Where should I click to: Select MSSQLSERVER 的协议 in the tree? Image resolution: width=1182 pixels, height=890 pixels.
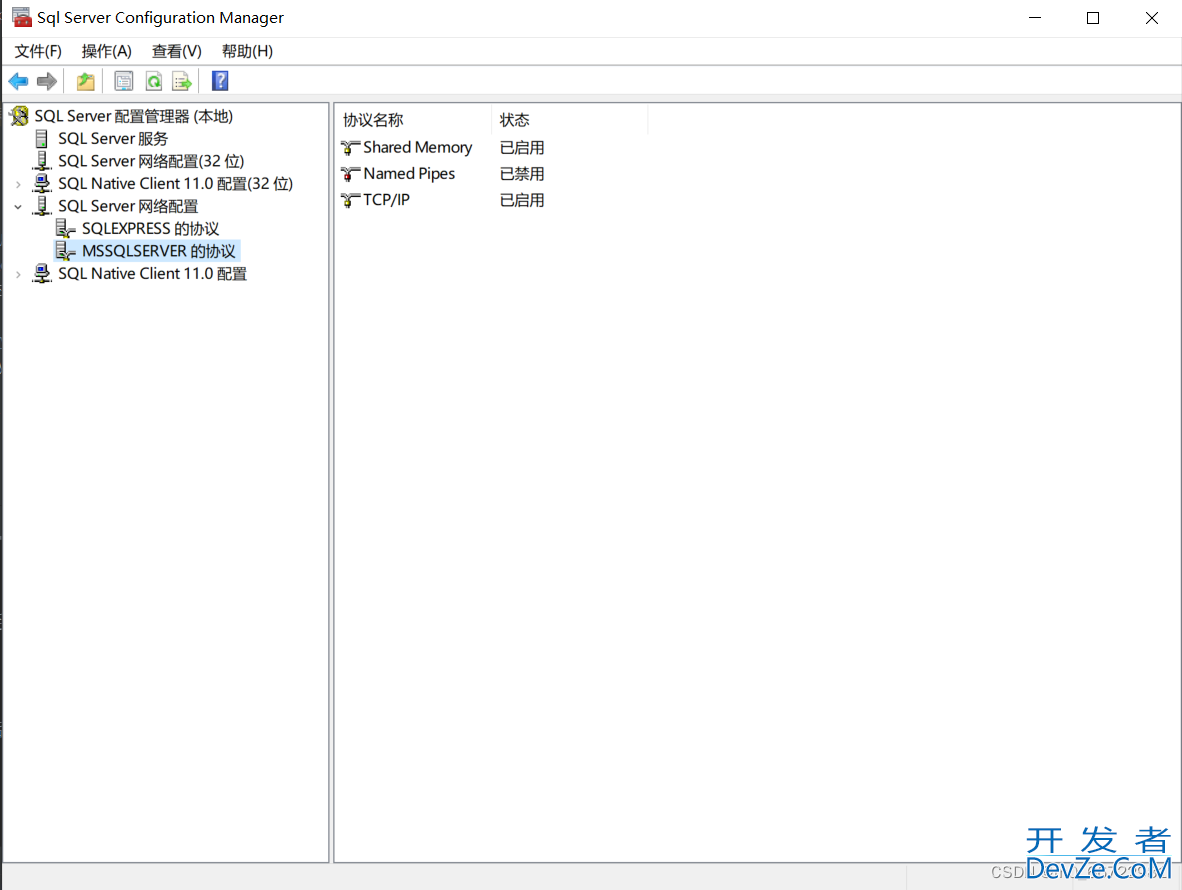point(159,252)
